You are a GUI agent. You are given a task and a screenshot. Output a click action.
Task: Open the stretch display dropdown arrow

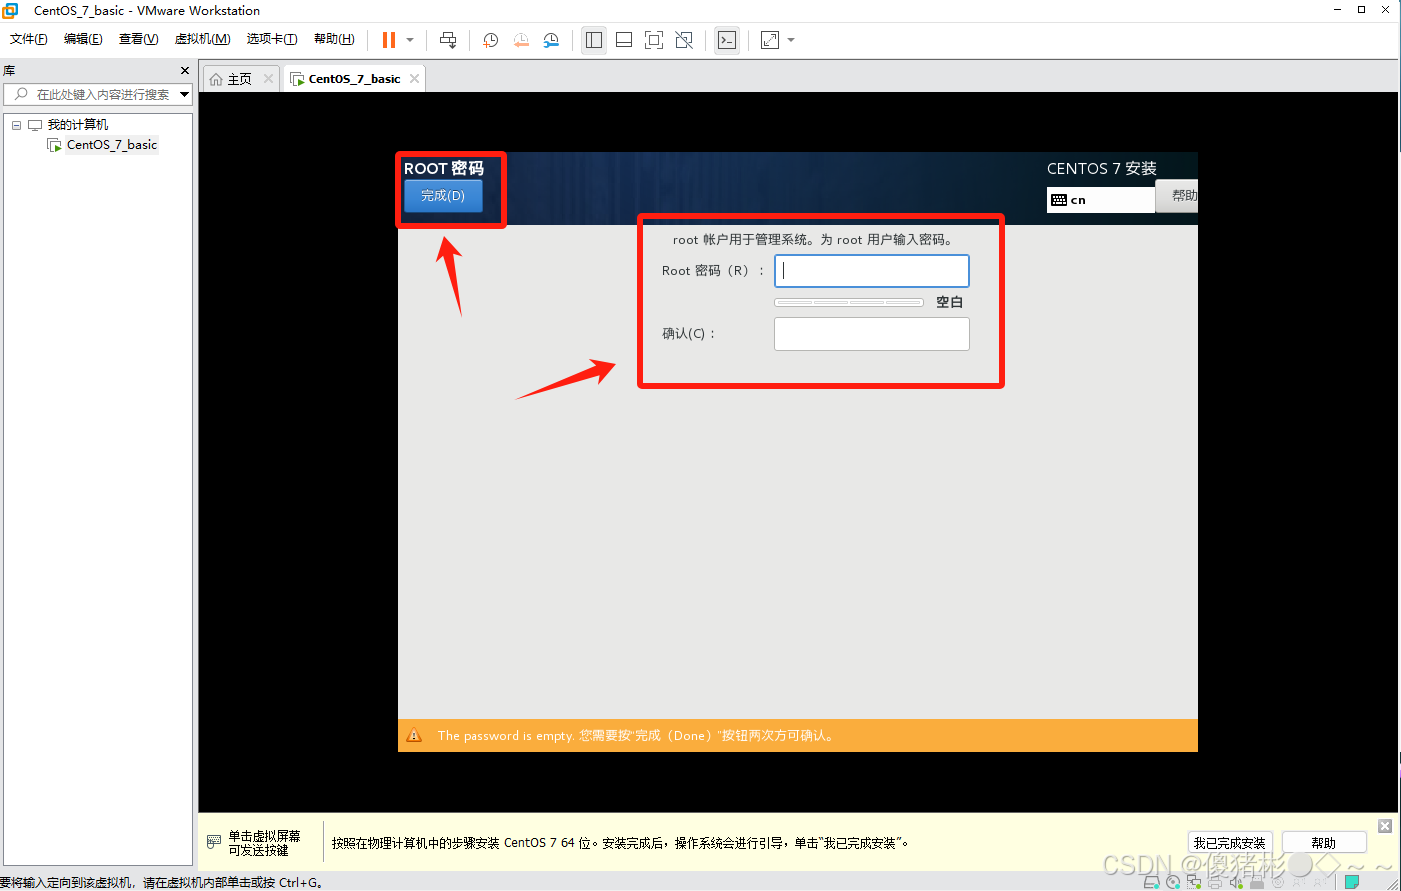click(x=791, y=40)
